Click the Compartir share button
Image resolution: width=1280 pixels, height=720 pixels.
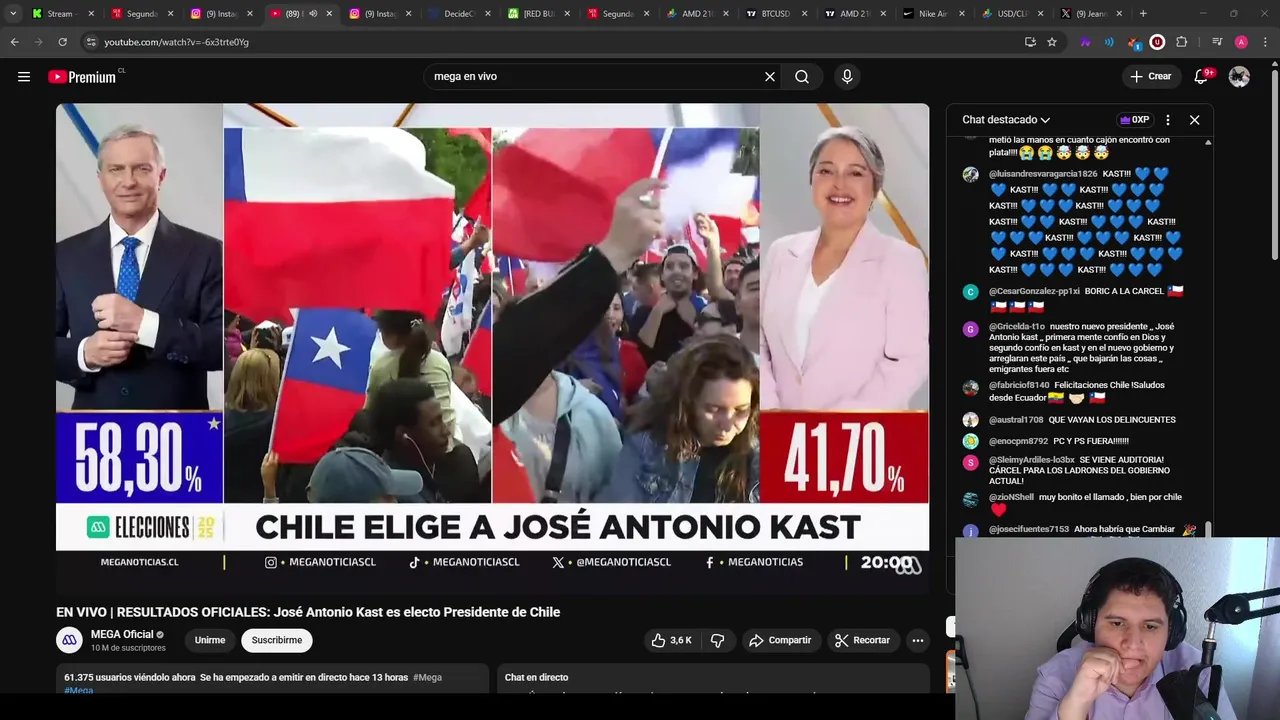pyautogui.click(x=780, y=640)
